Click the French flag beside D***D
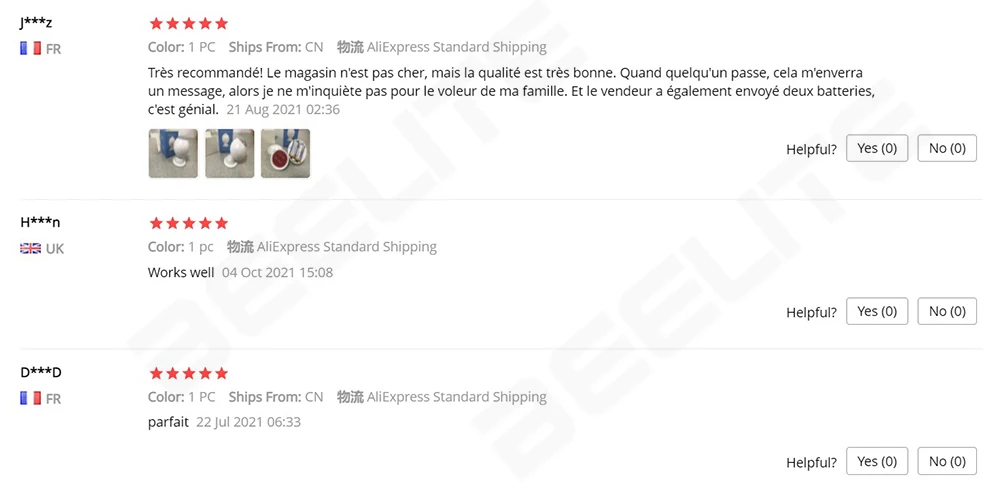The image size is (1000, 498). tap(30, 398)
